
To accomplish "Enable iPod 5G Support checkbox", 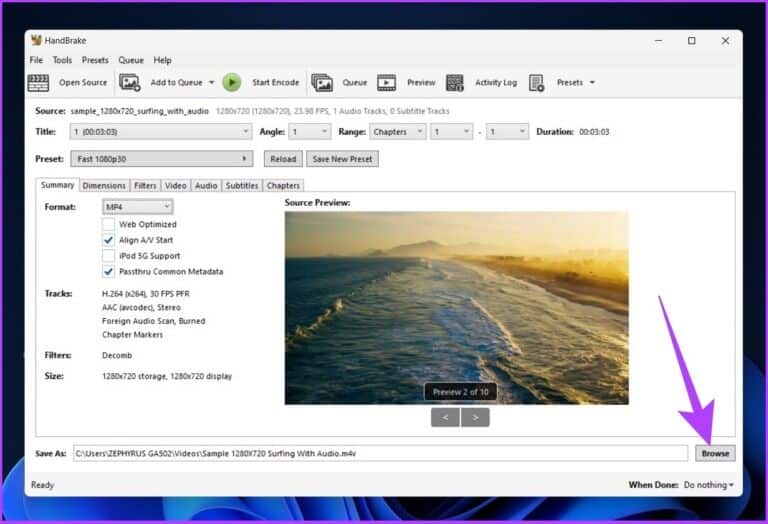I will (x=108, y=256).
